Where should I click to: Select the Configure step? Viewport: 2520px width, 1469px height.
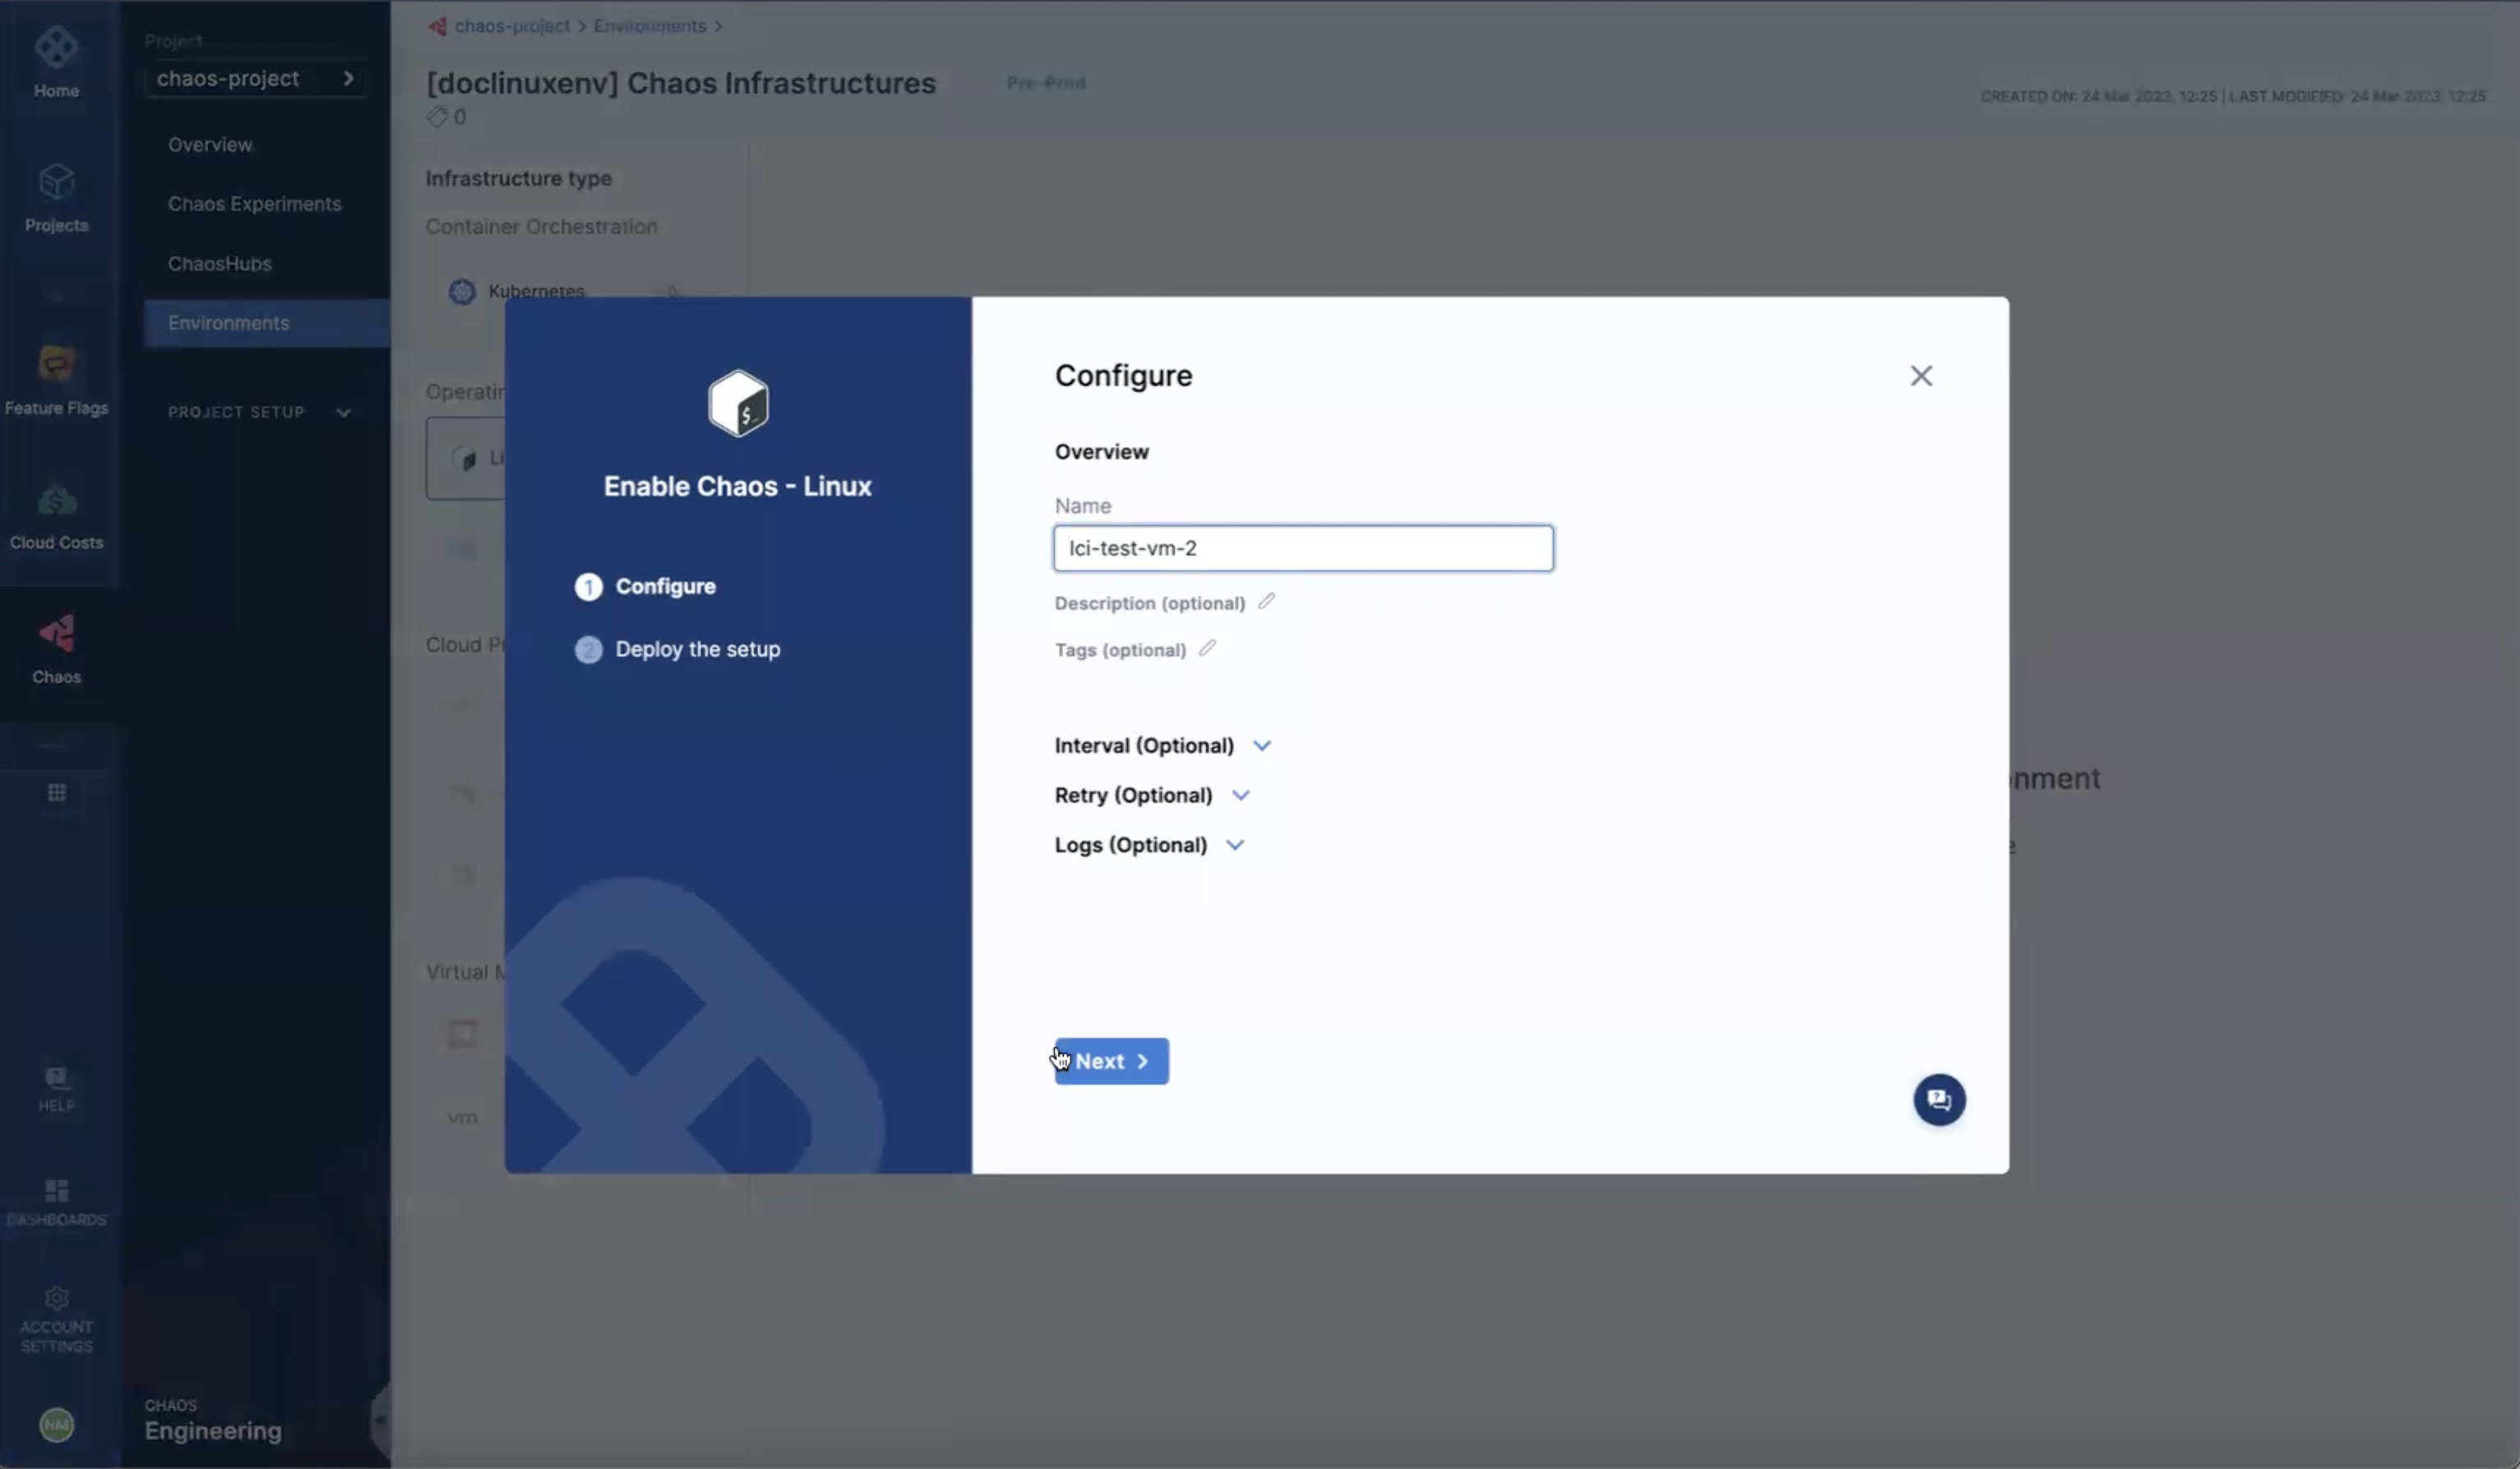pos(645,587)
